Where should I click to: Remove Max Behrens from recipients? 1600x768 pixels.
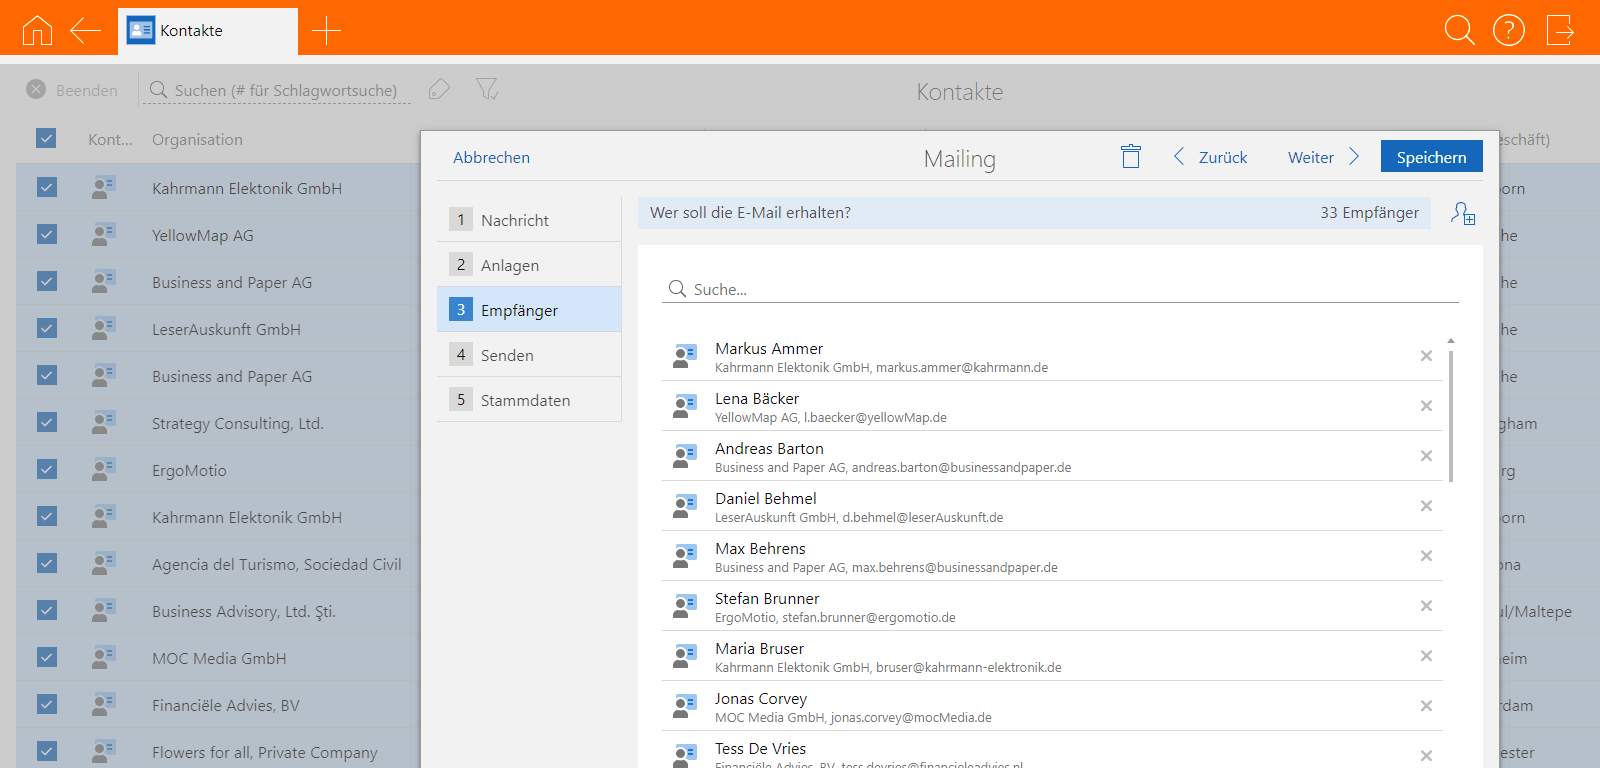coord(1426,556)
